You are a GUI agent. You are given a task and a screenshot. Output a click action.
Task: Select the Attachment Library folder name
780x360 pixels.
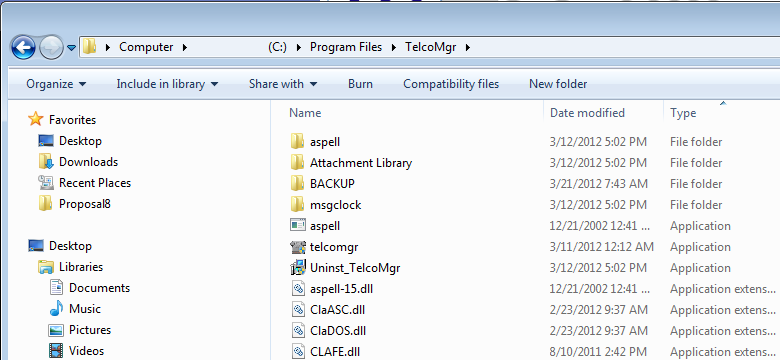pos(361,163)
